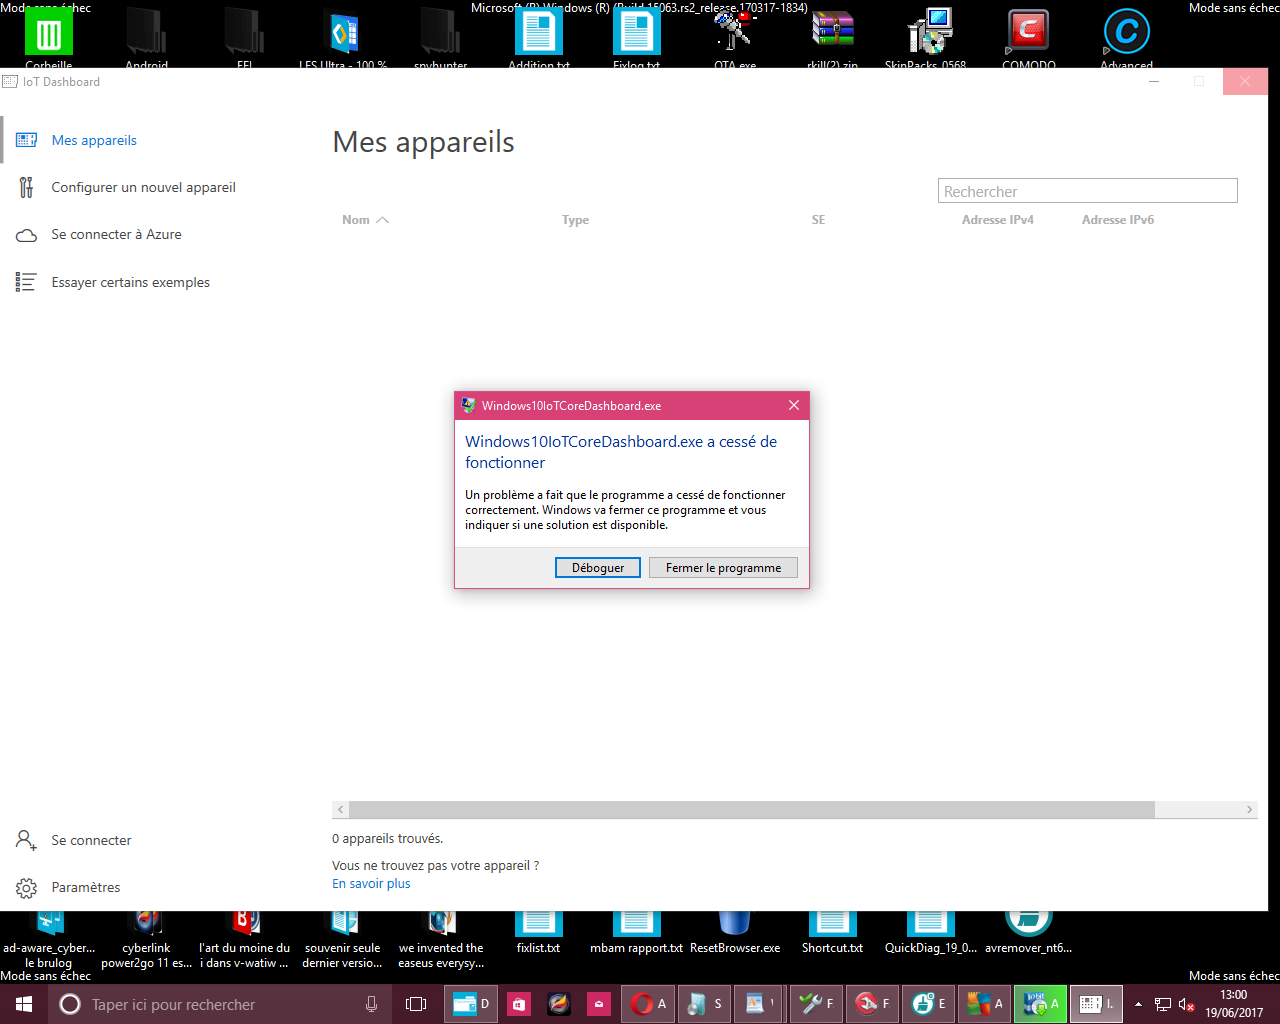Click the Mes appareils page heading
1280x1024 pixels.
[423, 142]
